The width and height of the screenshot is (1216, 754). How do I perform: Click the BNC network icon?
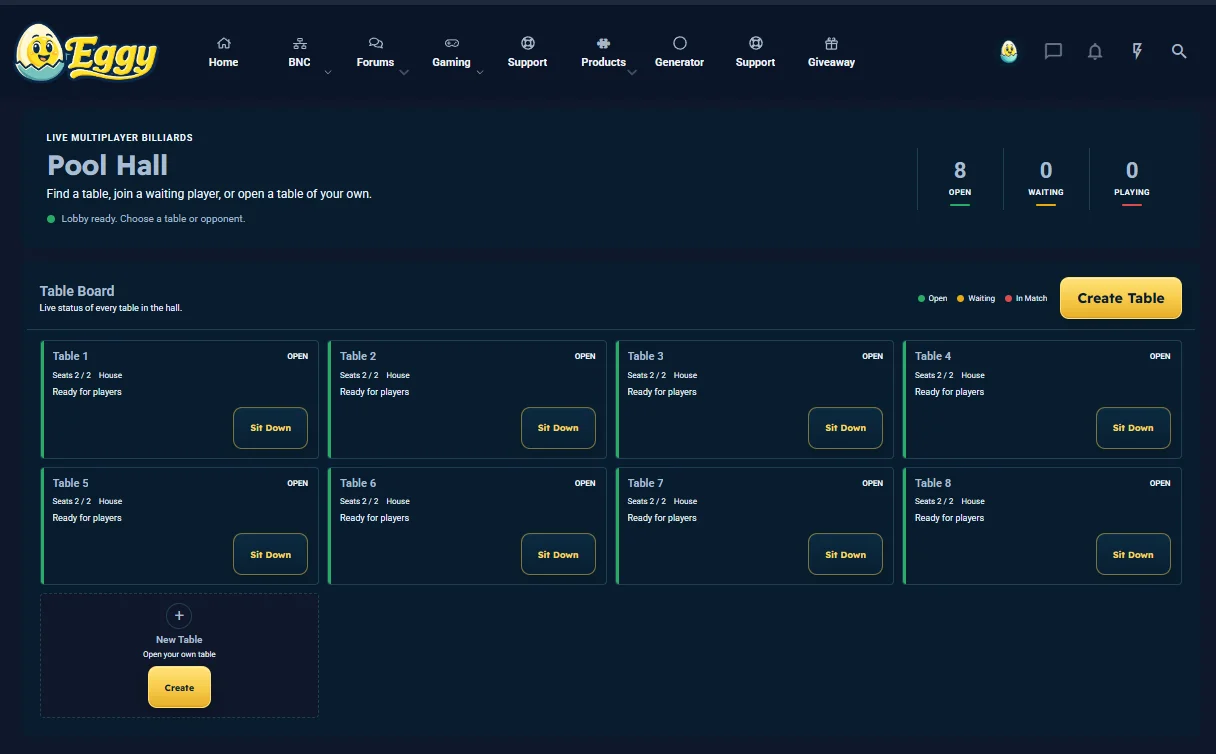pyautogui.click(x=300, y=44)
